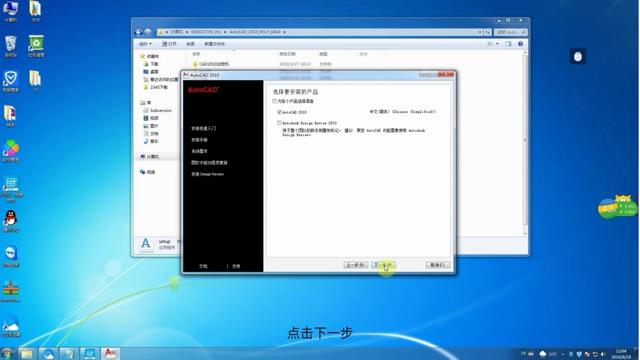Select 2345下载 folder in navigation pane
The height and width of the screenshot is (360, 640).
(156, 87)
